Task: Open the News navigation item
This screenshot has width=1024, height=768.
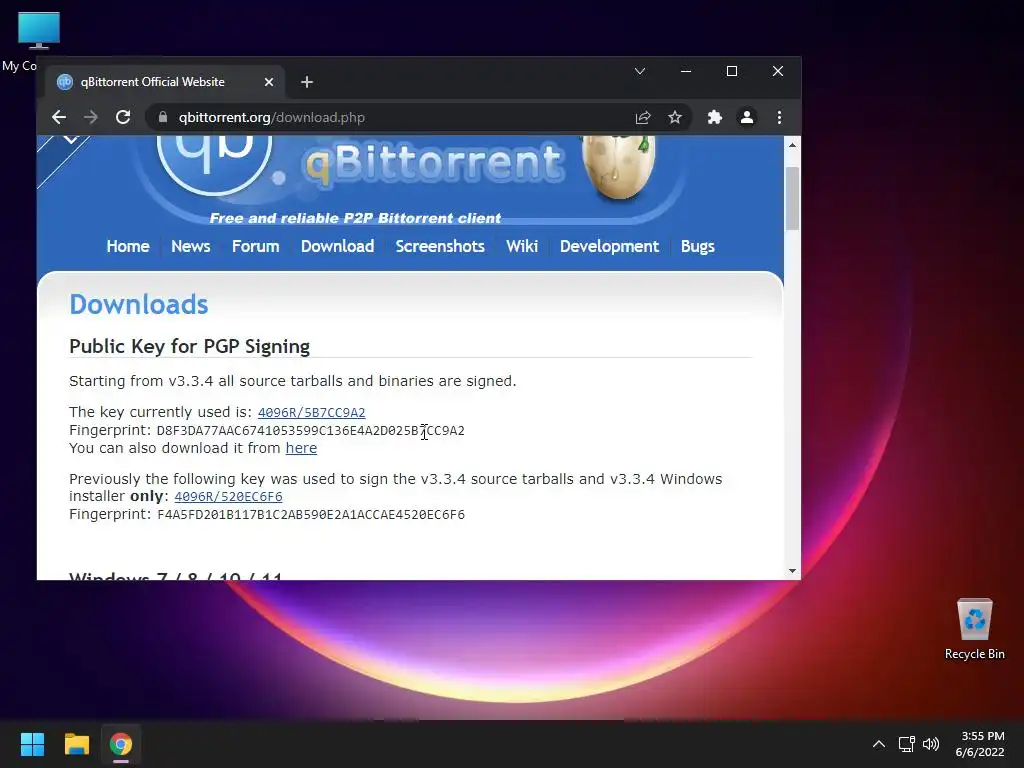Action: 191,246
